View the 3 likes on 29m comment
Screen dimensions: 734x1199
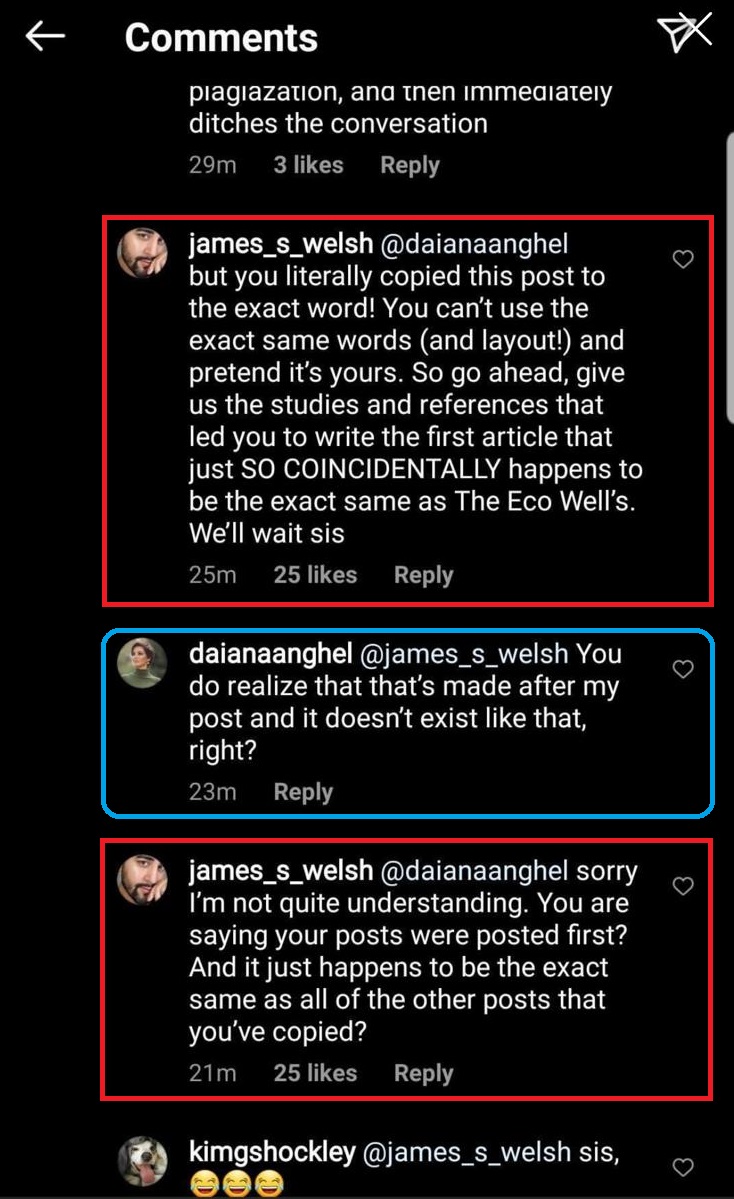[308, 165]
